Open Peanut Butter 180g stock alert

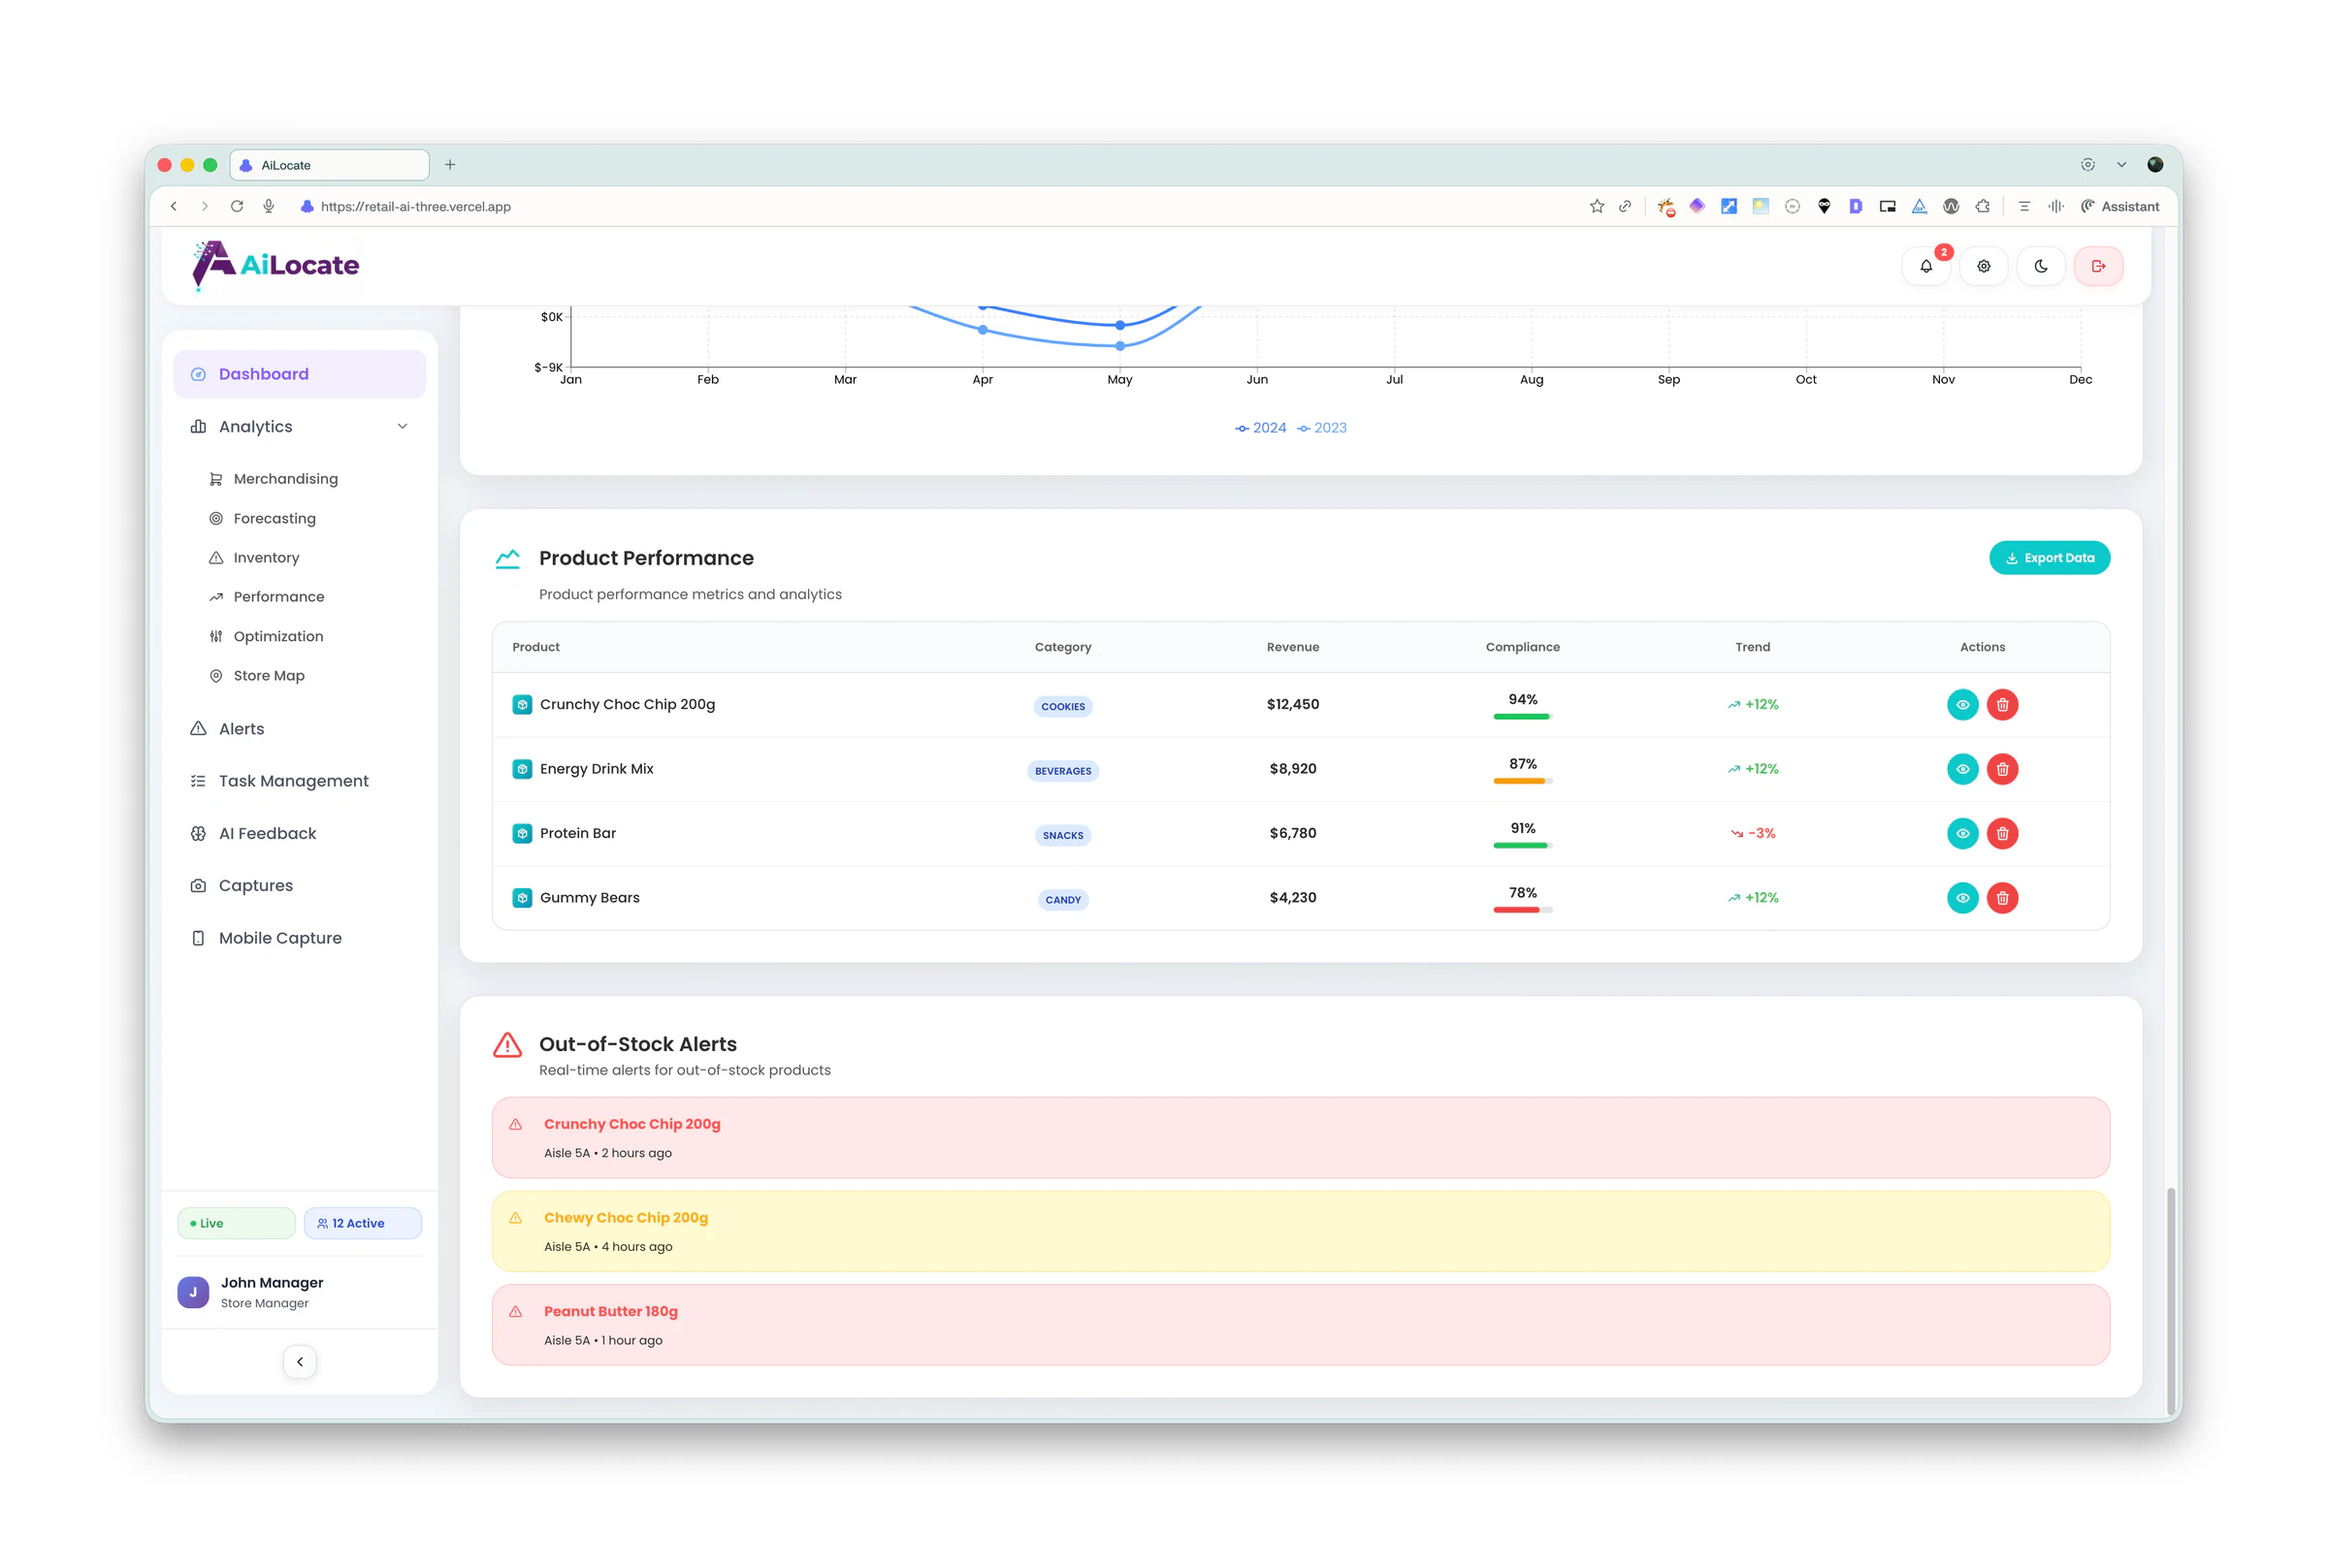click(x=1300, y=1325)
